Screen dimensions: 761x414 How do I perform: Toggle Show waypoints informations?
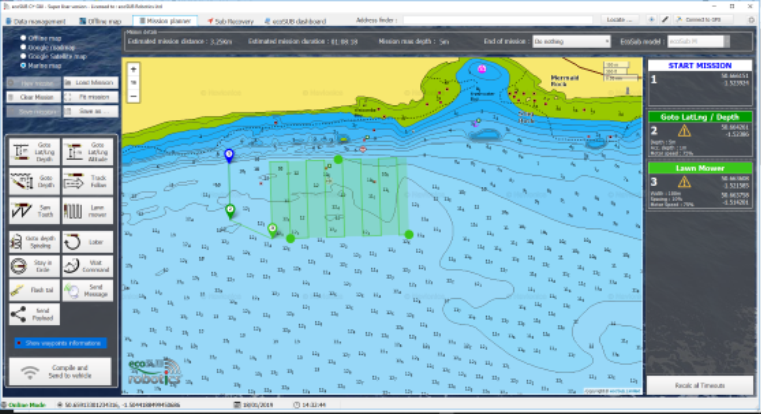click(x=60, y=343)
